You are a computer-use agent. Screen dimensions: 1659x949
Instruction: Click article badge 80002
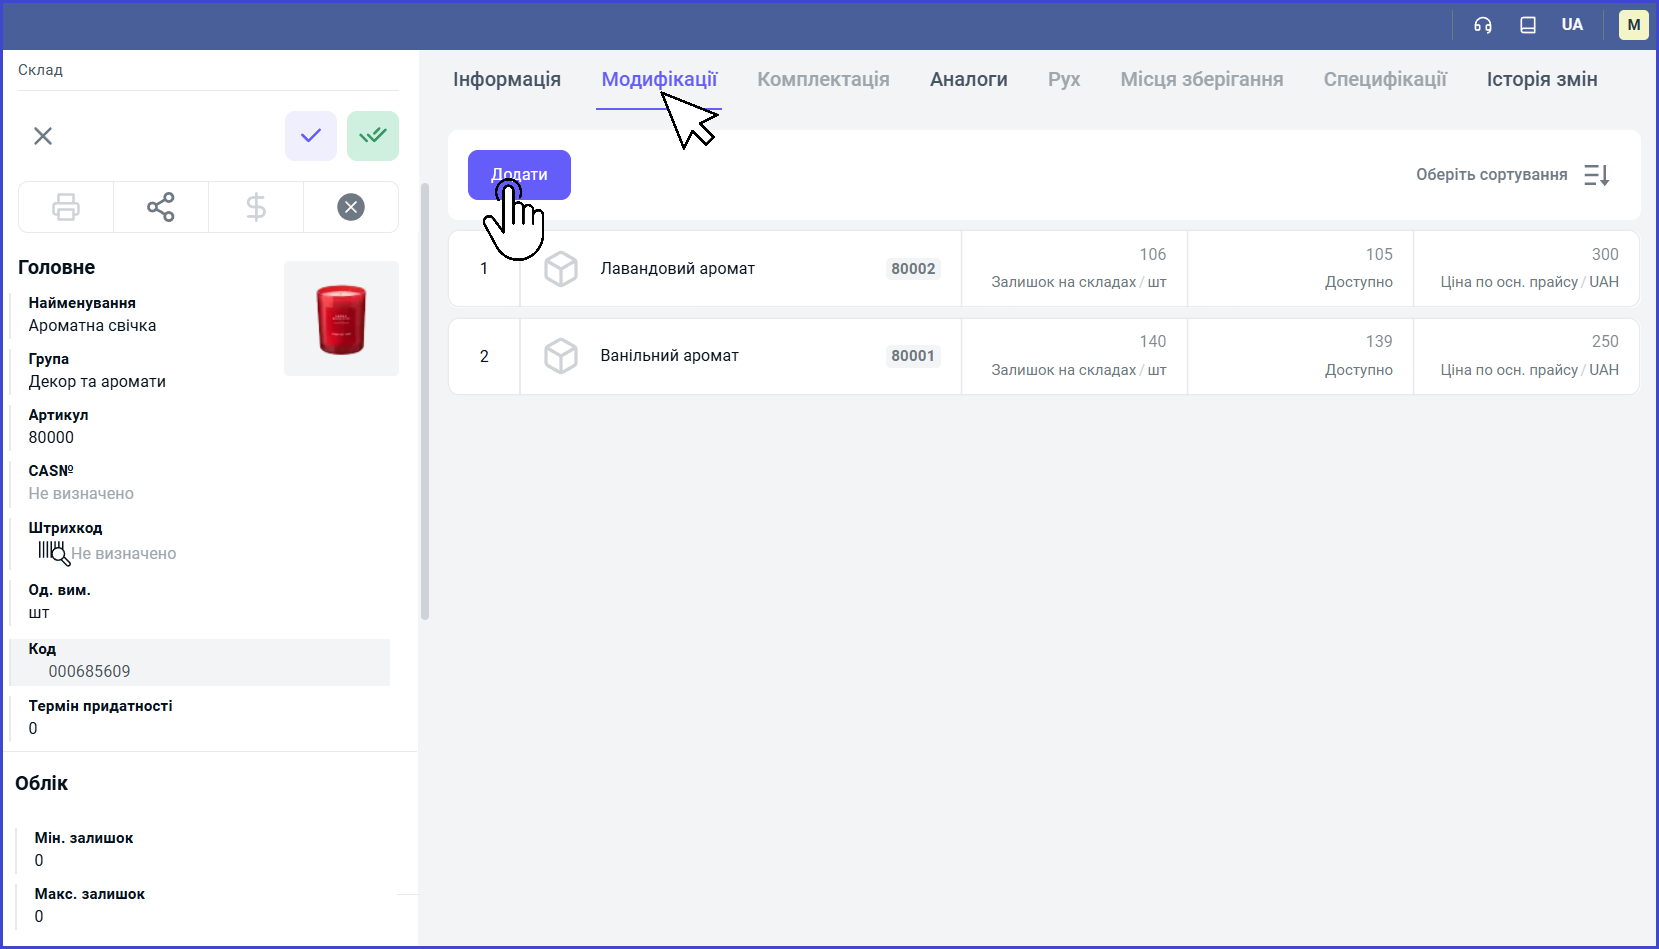(x=913, y=269)
